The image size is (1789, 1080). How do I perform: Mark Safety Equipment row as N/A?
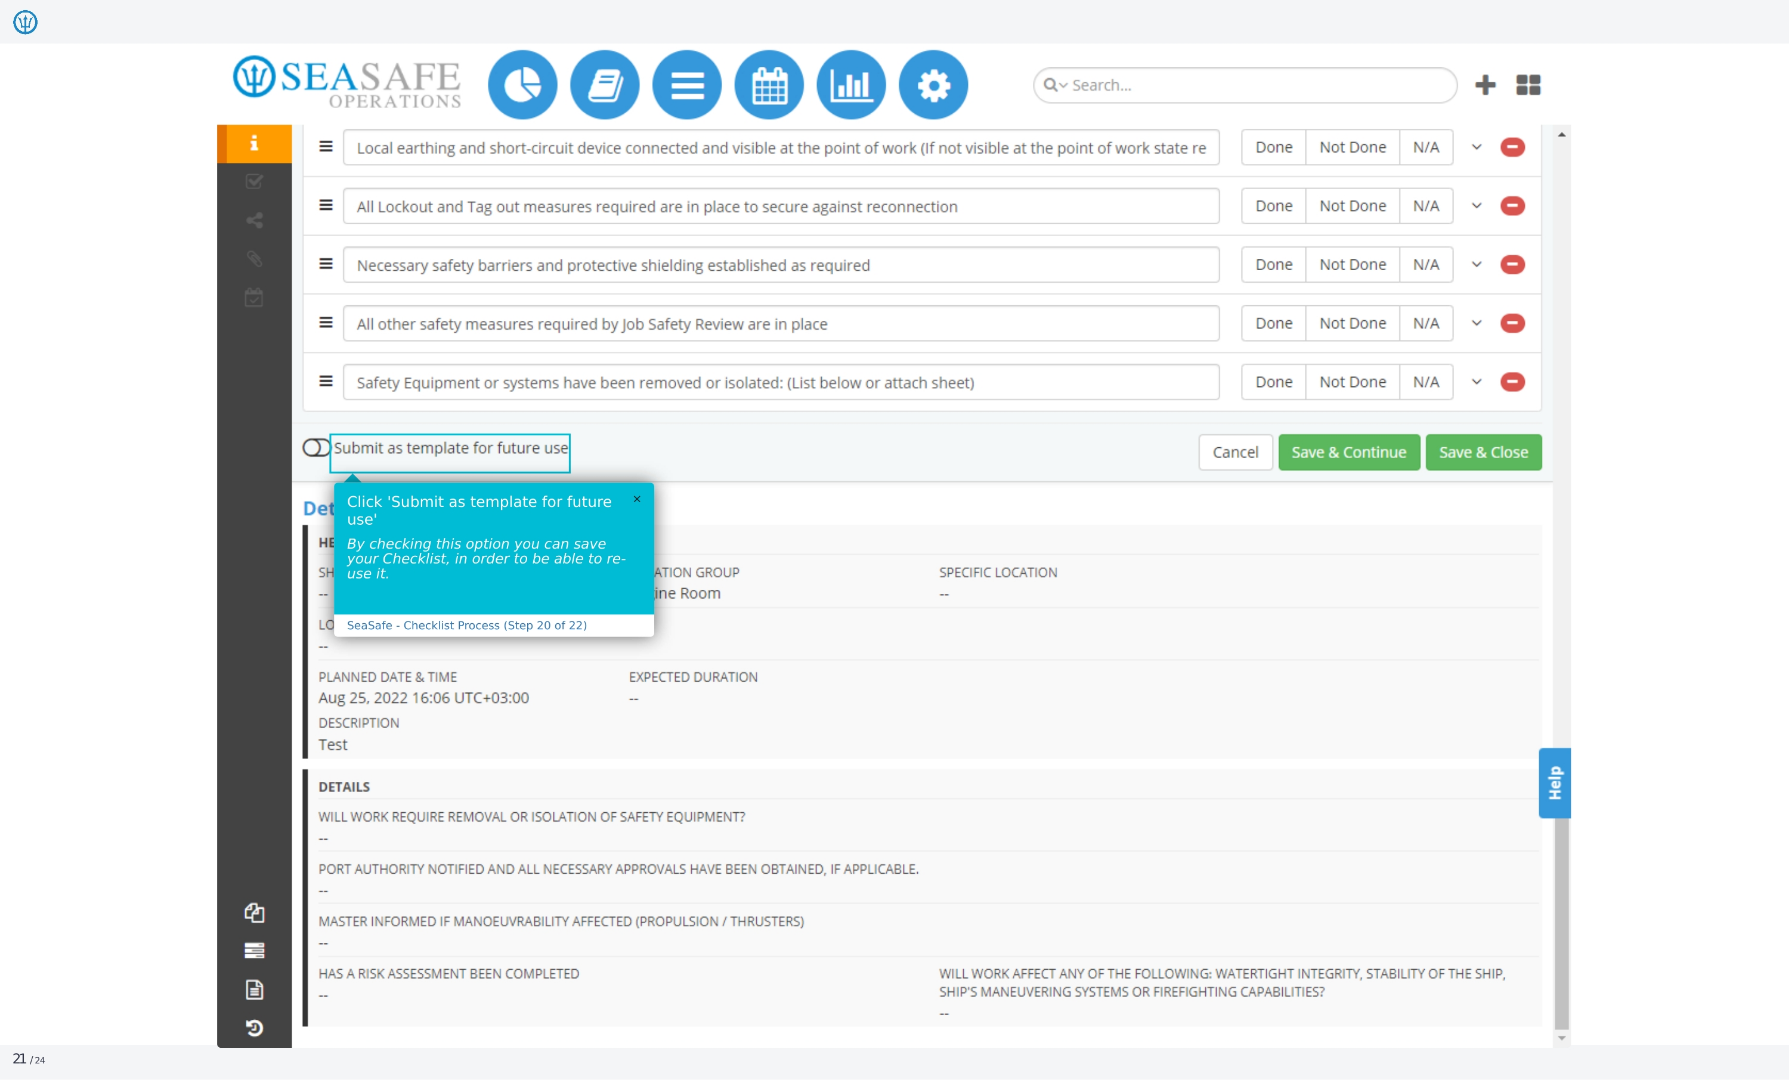tap(1426, 382)
